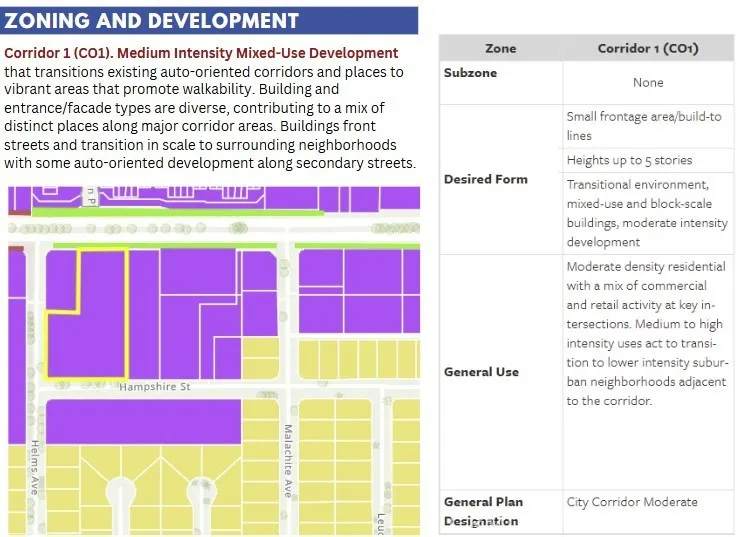This screenshot has width=738, height=537.
Task: Click the Hampshire St street label
Action: [x=153, y=386]
